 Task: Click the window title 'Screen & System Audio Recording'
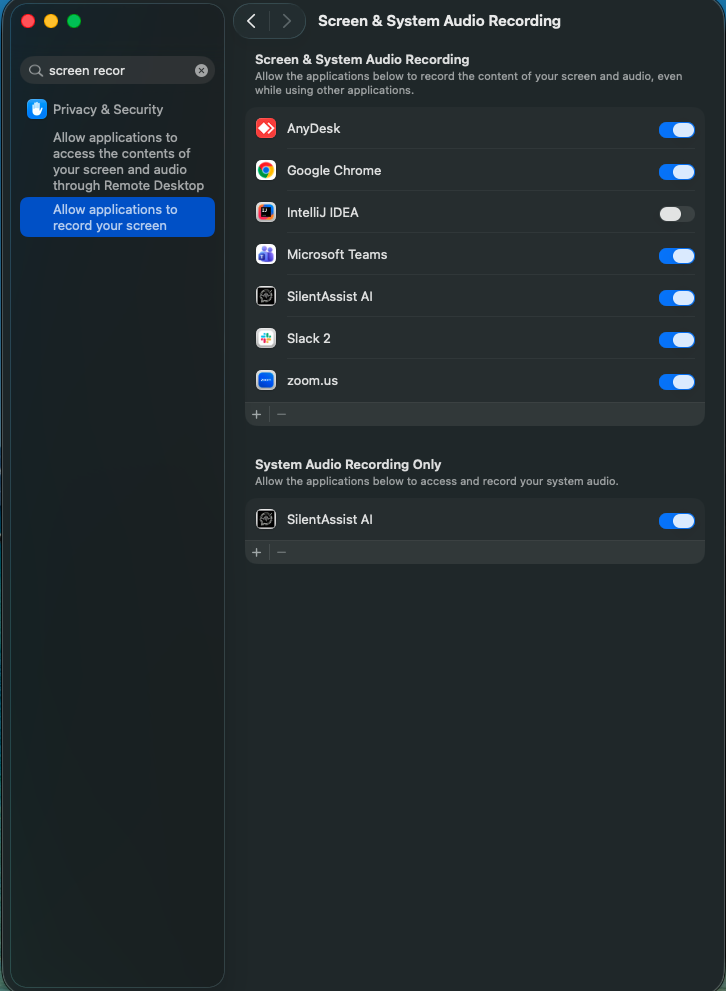coord(439,21)
